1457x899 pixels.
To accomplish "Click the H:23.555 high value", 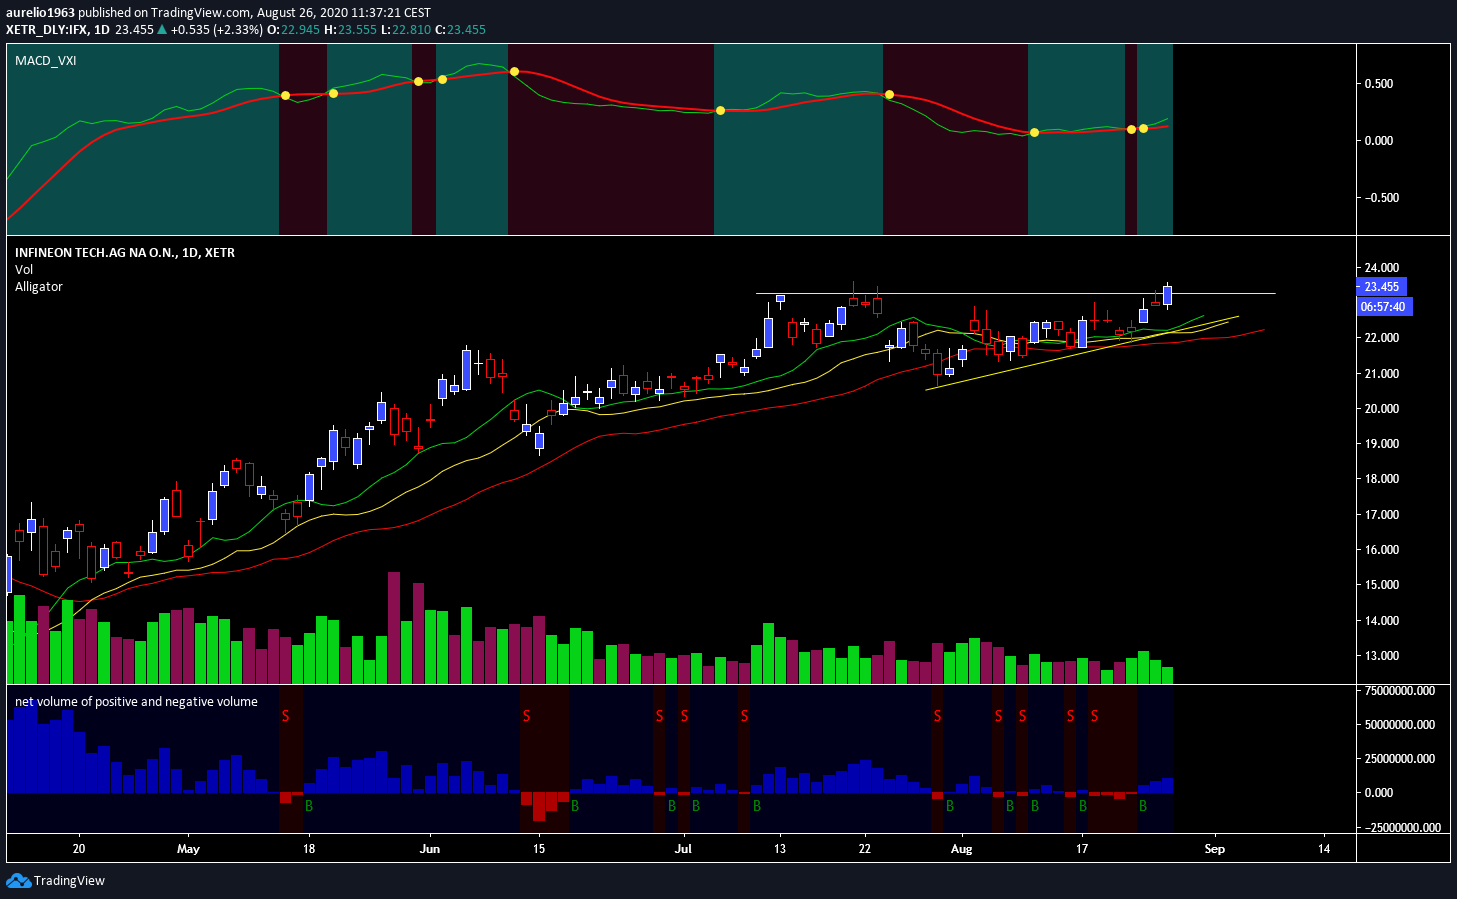I will pos(350,29).
